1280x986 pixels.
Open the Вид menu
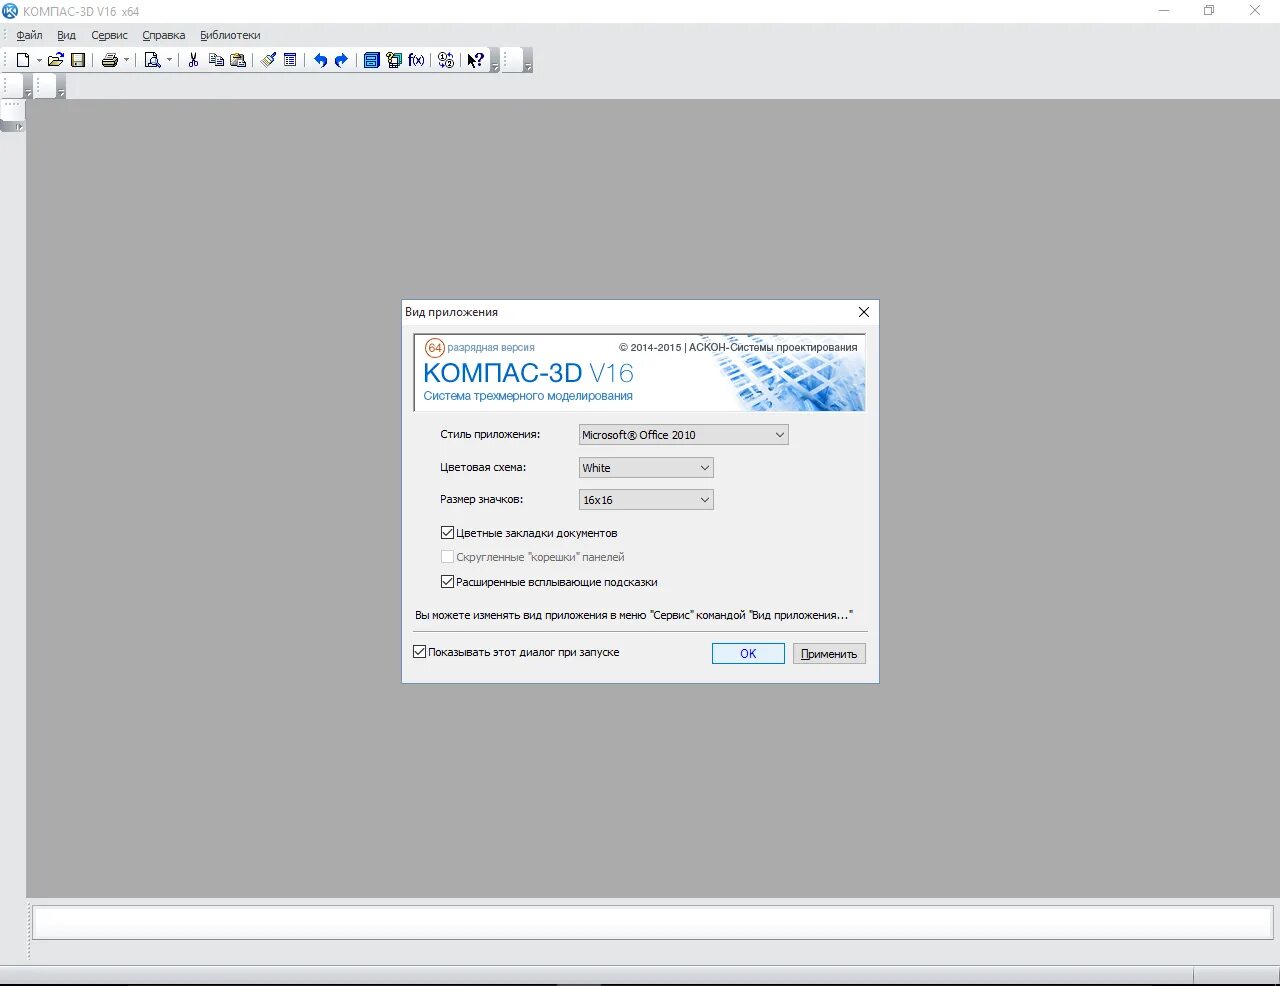[66, 35]
